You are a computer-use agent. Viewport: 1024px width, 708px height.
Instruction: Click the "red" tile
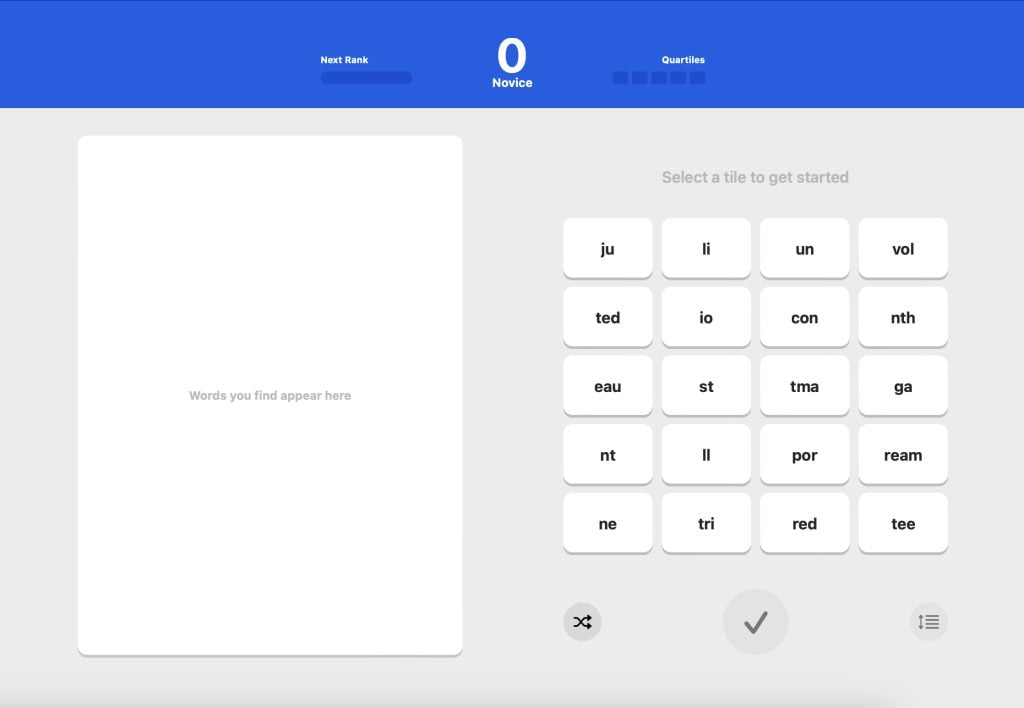click(x=804, y=524)
